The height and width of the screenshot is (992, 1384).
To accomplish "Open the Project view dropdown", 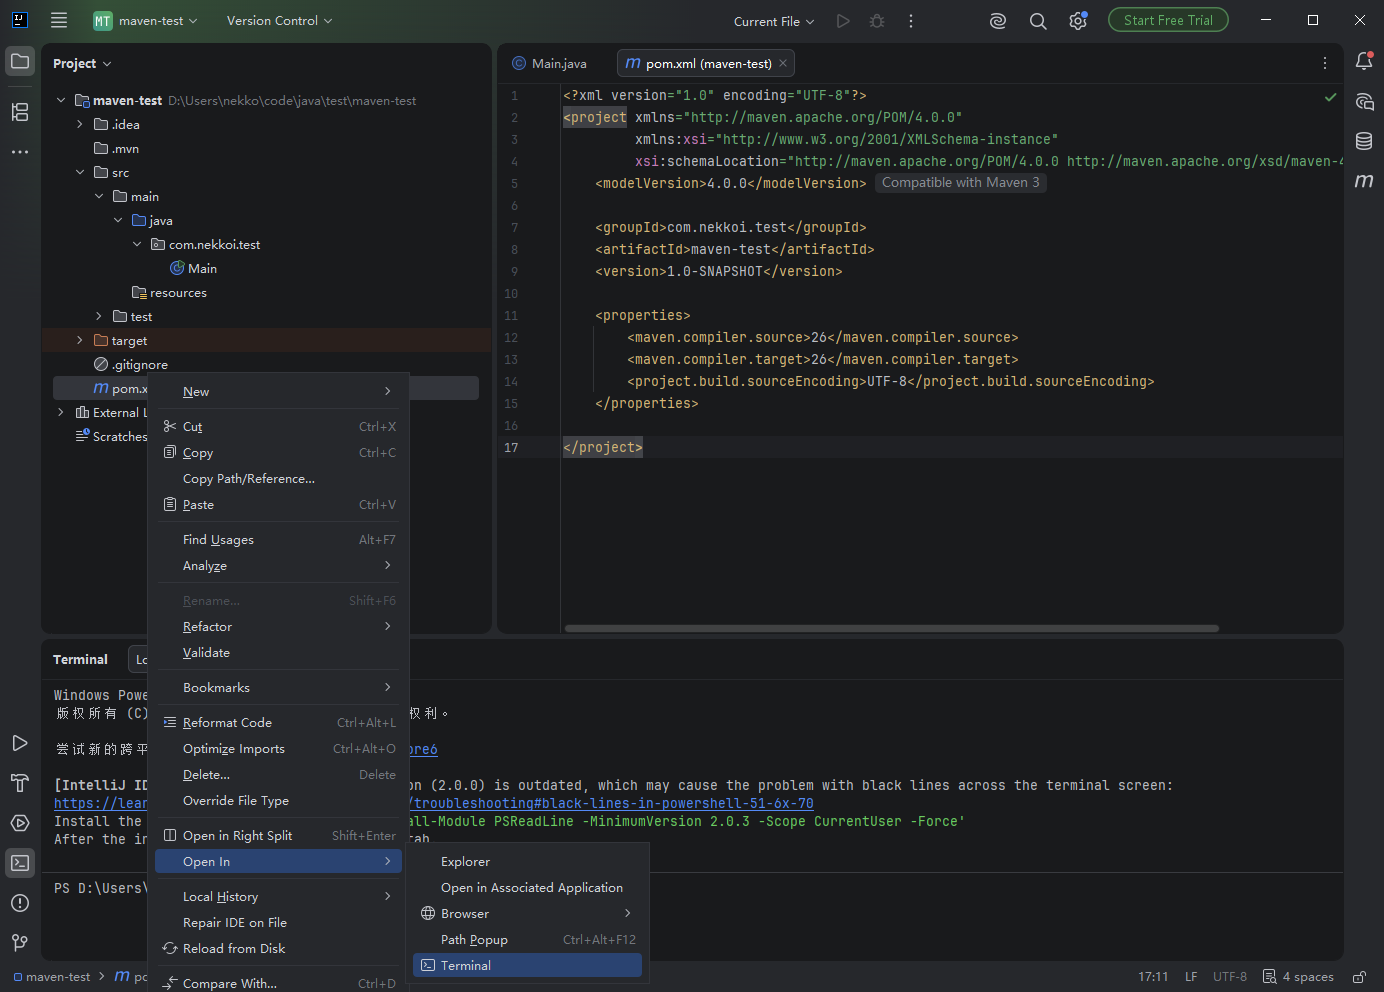I will pyautogui.click(x=82, y=63).
